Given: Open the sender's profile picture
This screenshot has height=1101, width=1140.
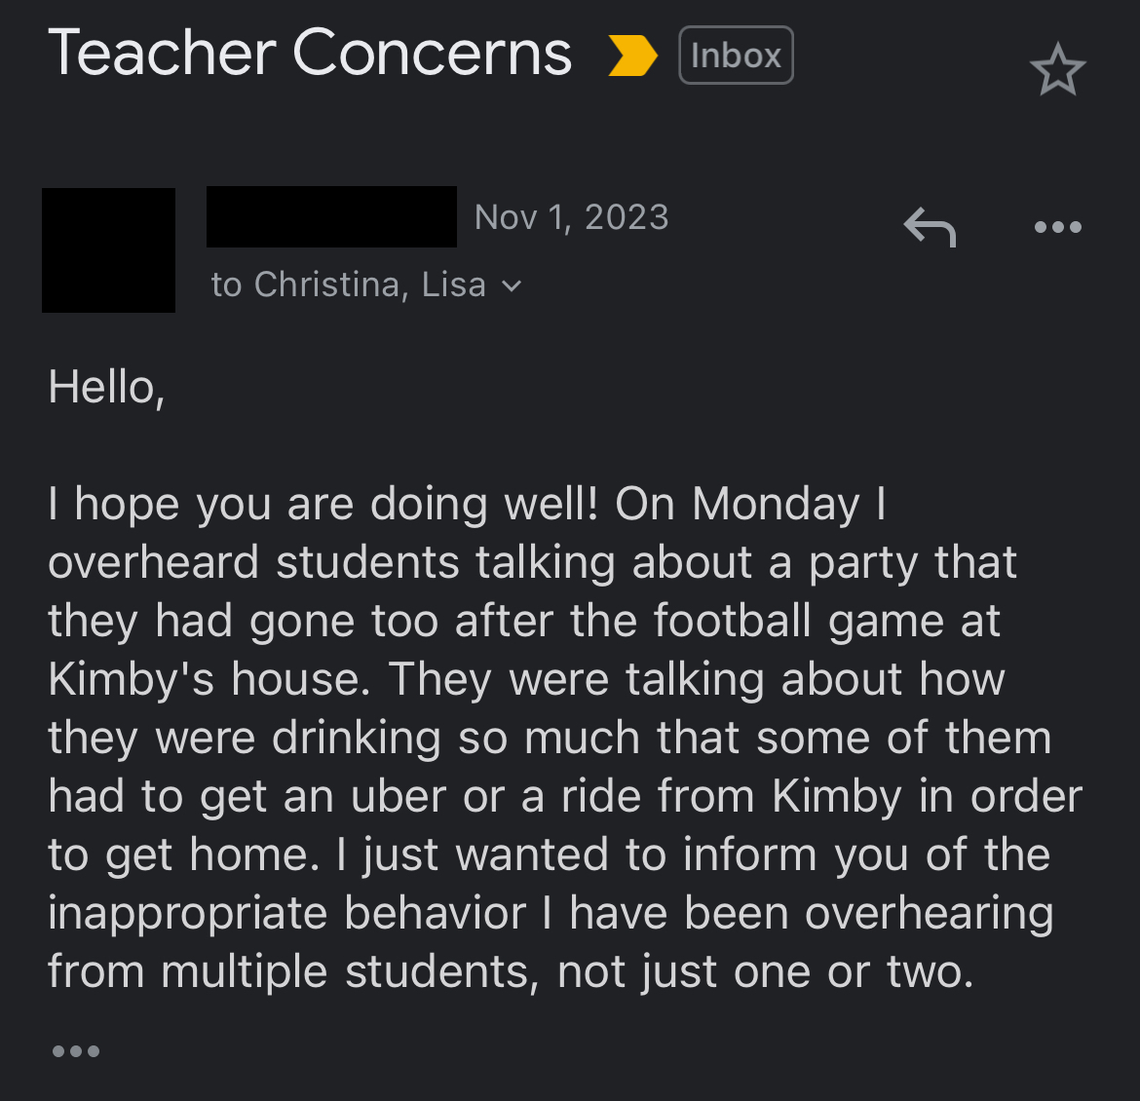Looking at the screenshot, I should point(108,250).
